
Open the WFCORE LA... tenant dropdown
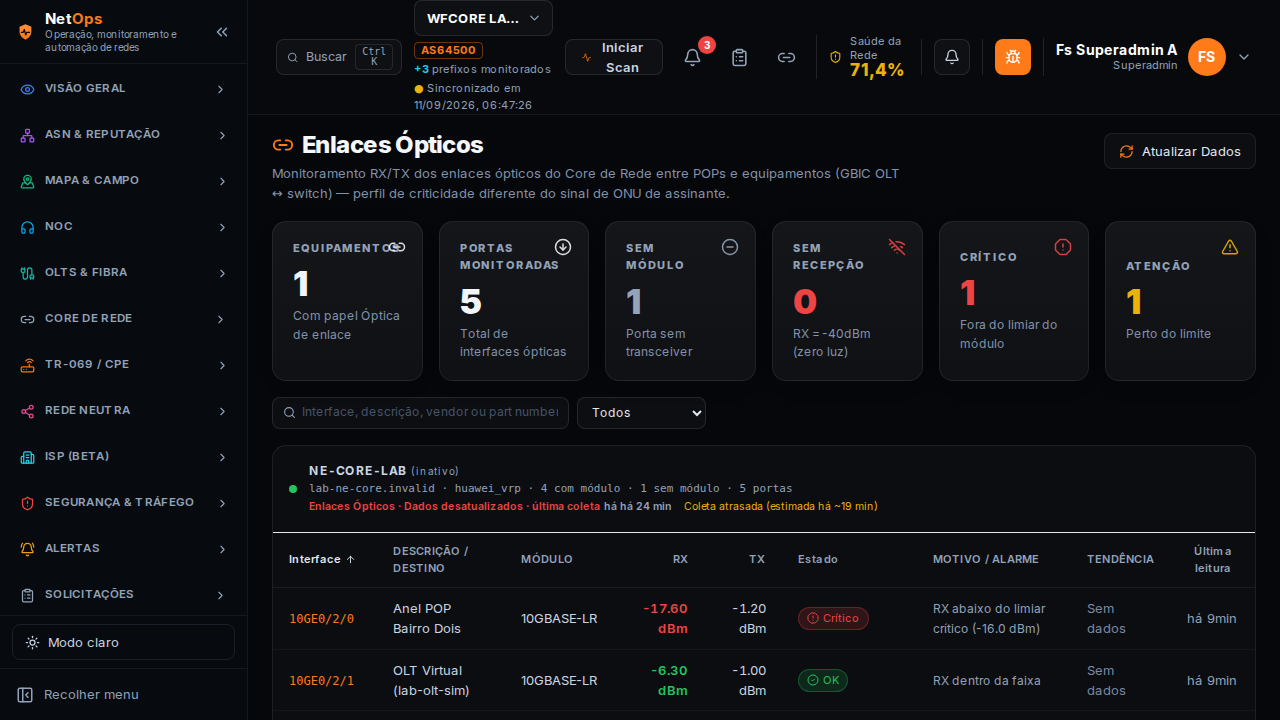(x=483, y=18)
